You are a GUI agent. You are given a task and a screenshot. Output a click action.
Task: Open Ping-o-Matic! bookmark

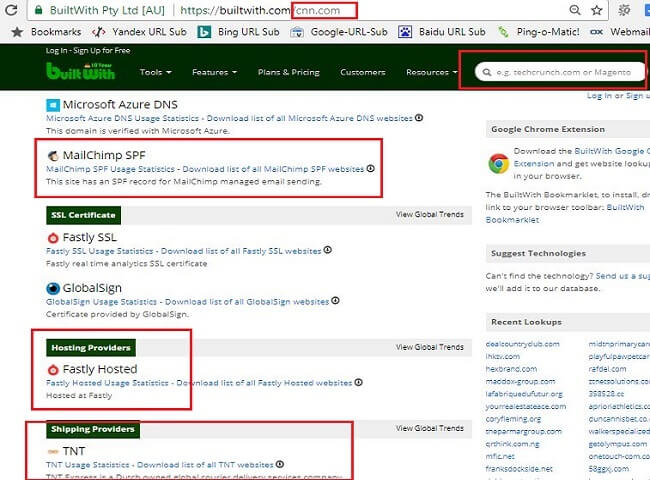538,32
